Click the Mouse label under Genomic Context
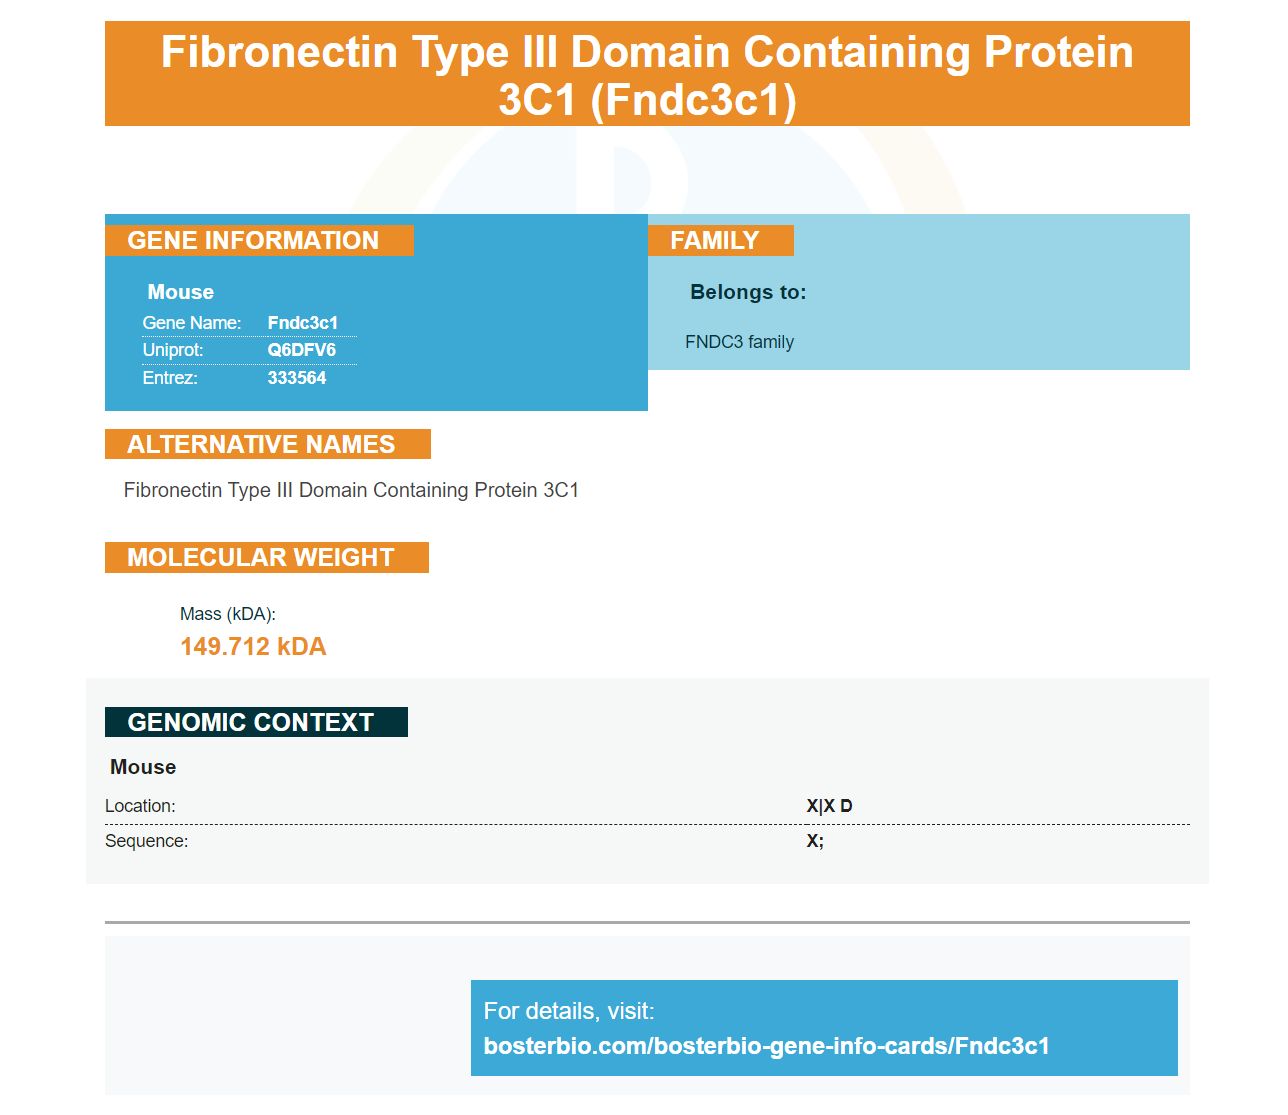The height and width of the screenshot is (1115, 1288). click(143, 767)
